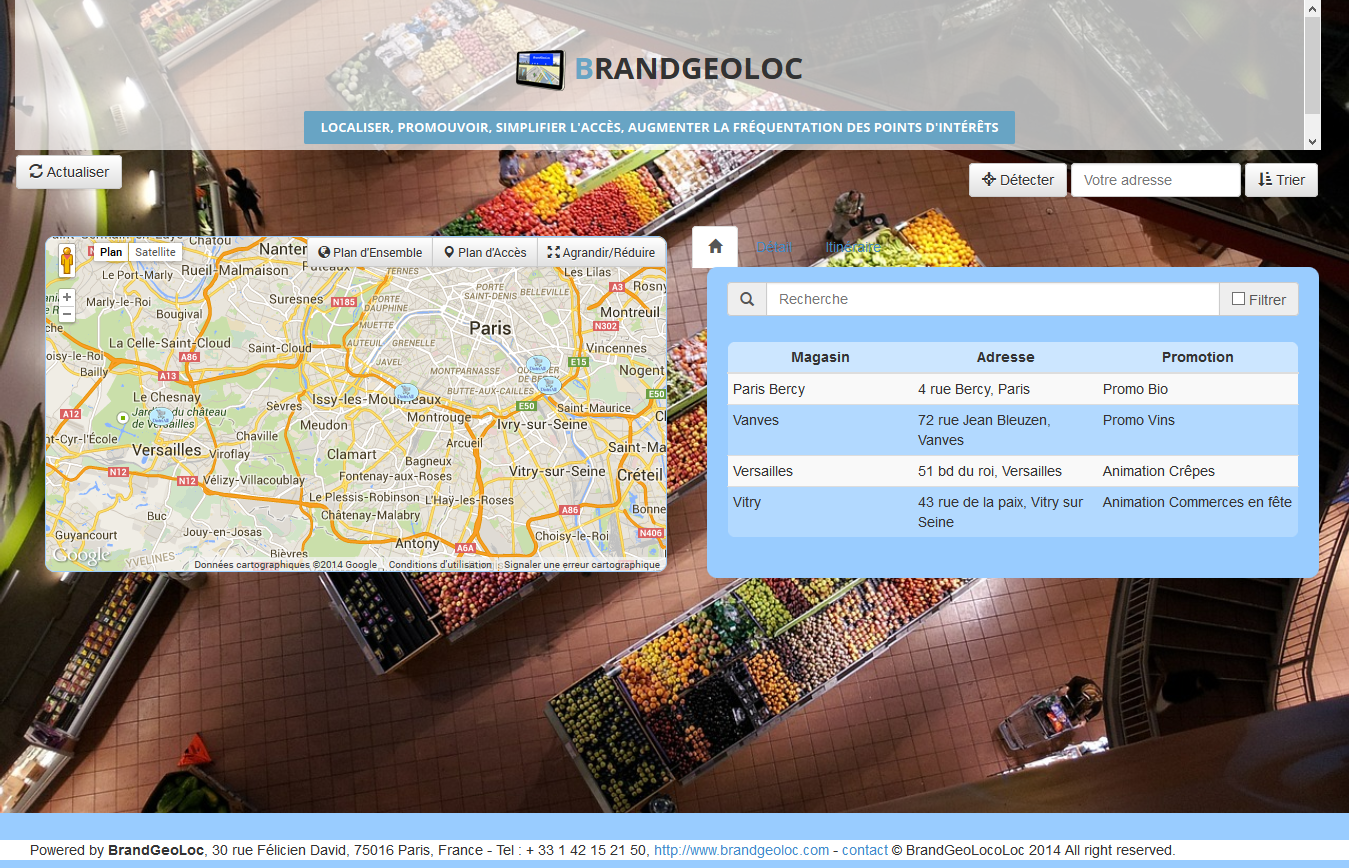Viewport: 1349px width, 868px height.
Task: Select the Street View pegman on the map
Action: click(68, 260)
